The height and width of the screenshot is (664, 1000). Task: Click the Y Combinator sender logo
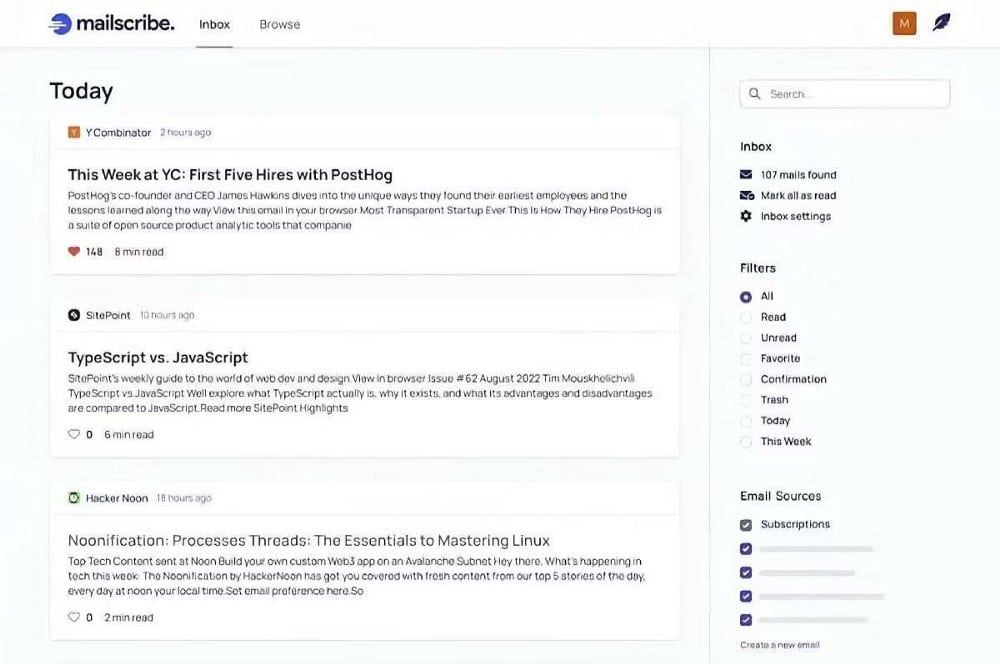coord(74,132)
